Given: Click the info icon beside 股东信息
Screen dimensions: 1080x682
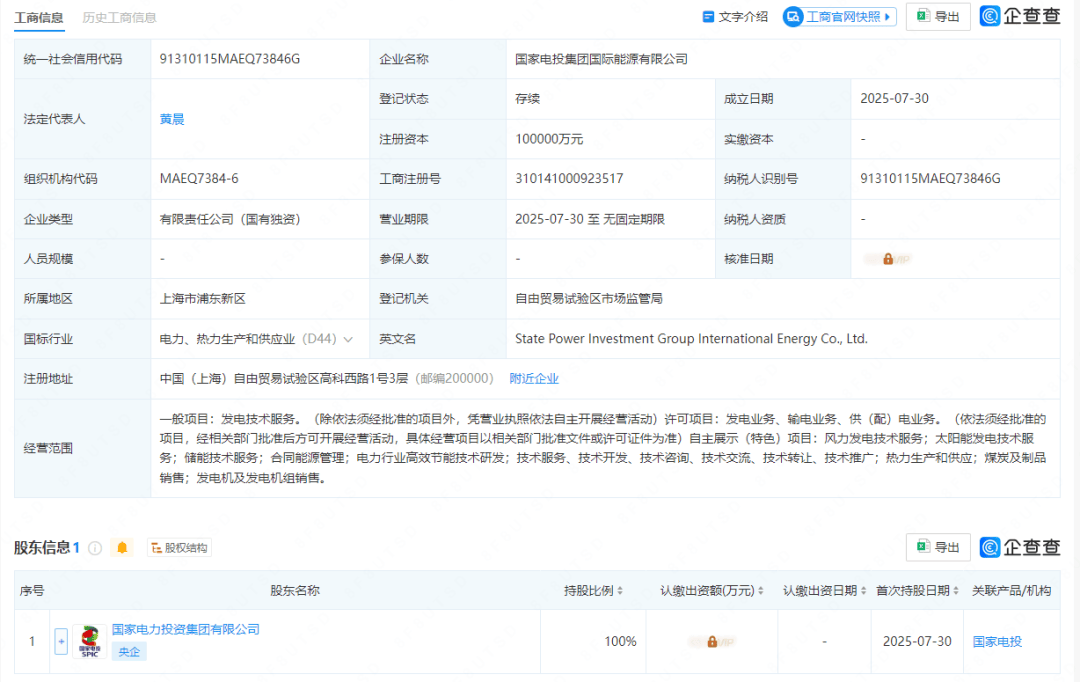Looking at the screenshot, I should pyautogui.click(x=95, y=548).
